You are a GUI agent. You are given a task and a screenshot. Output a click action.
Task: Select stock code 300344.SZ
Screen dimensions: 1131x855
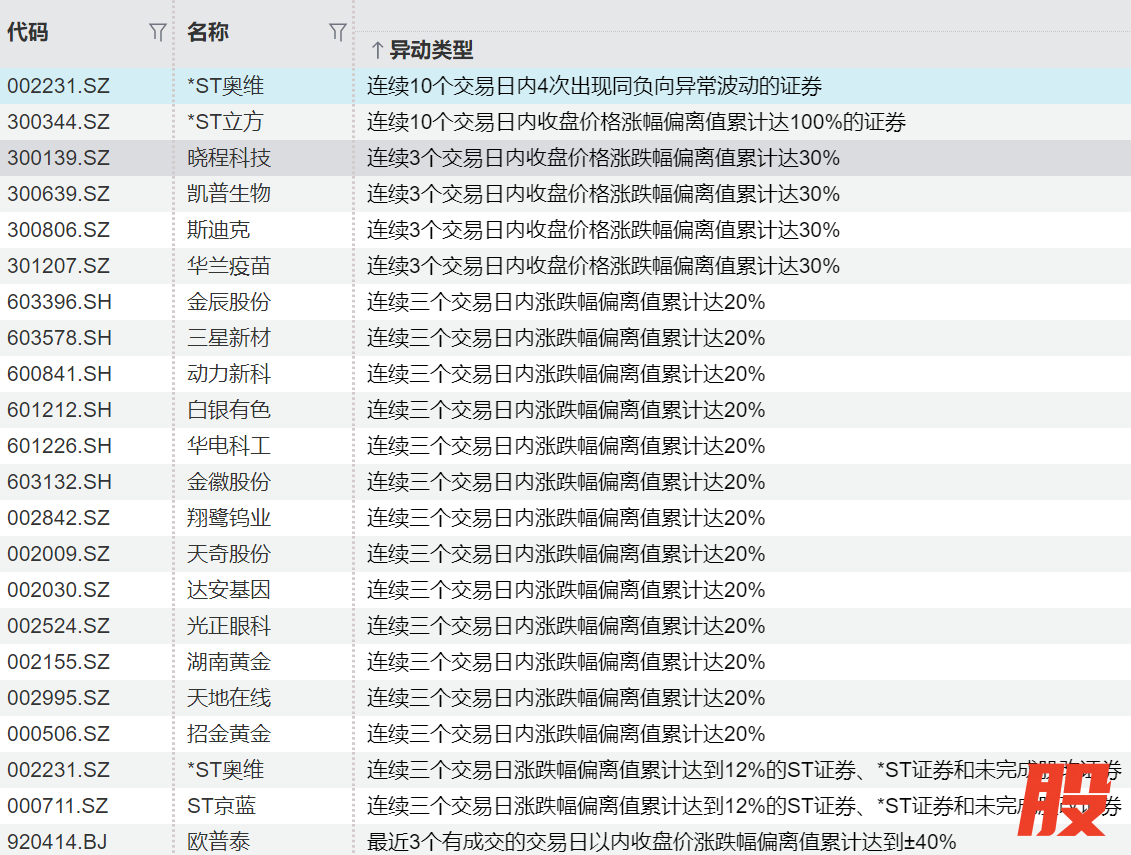click(x=58, y=122)
